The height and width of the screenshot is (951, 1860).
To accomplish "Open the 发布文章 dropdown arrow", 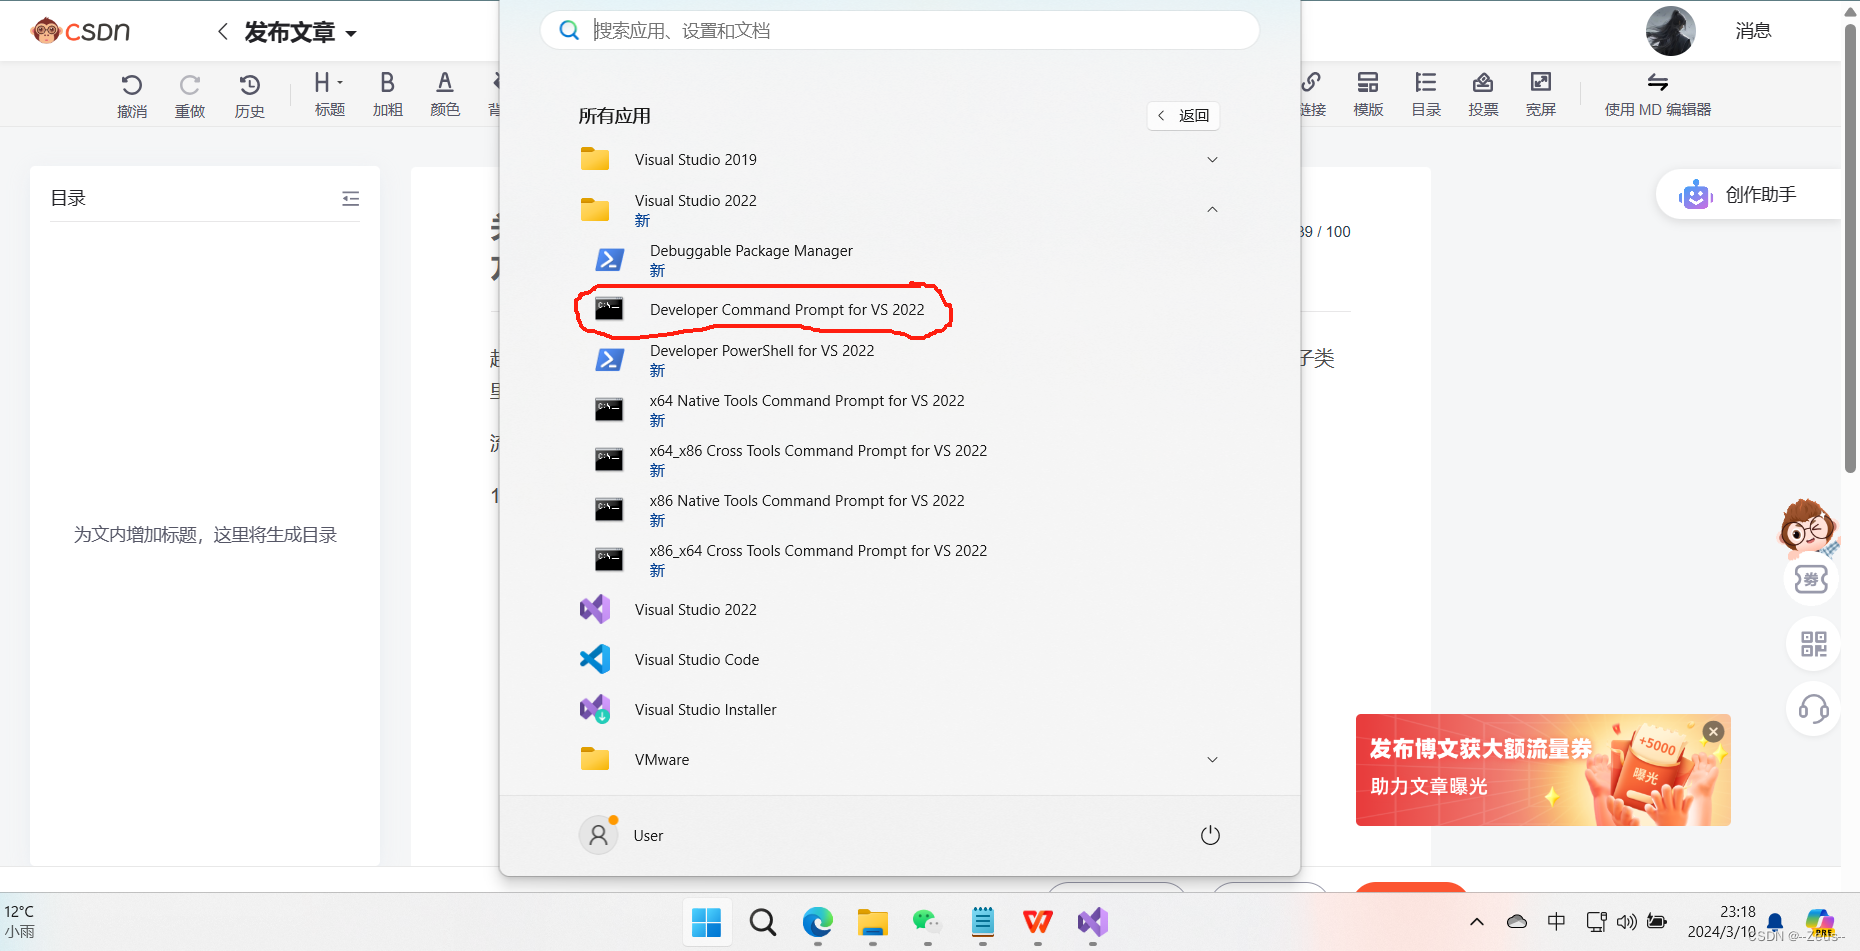I will tap(351, 34).
